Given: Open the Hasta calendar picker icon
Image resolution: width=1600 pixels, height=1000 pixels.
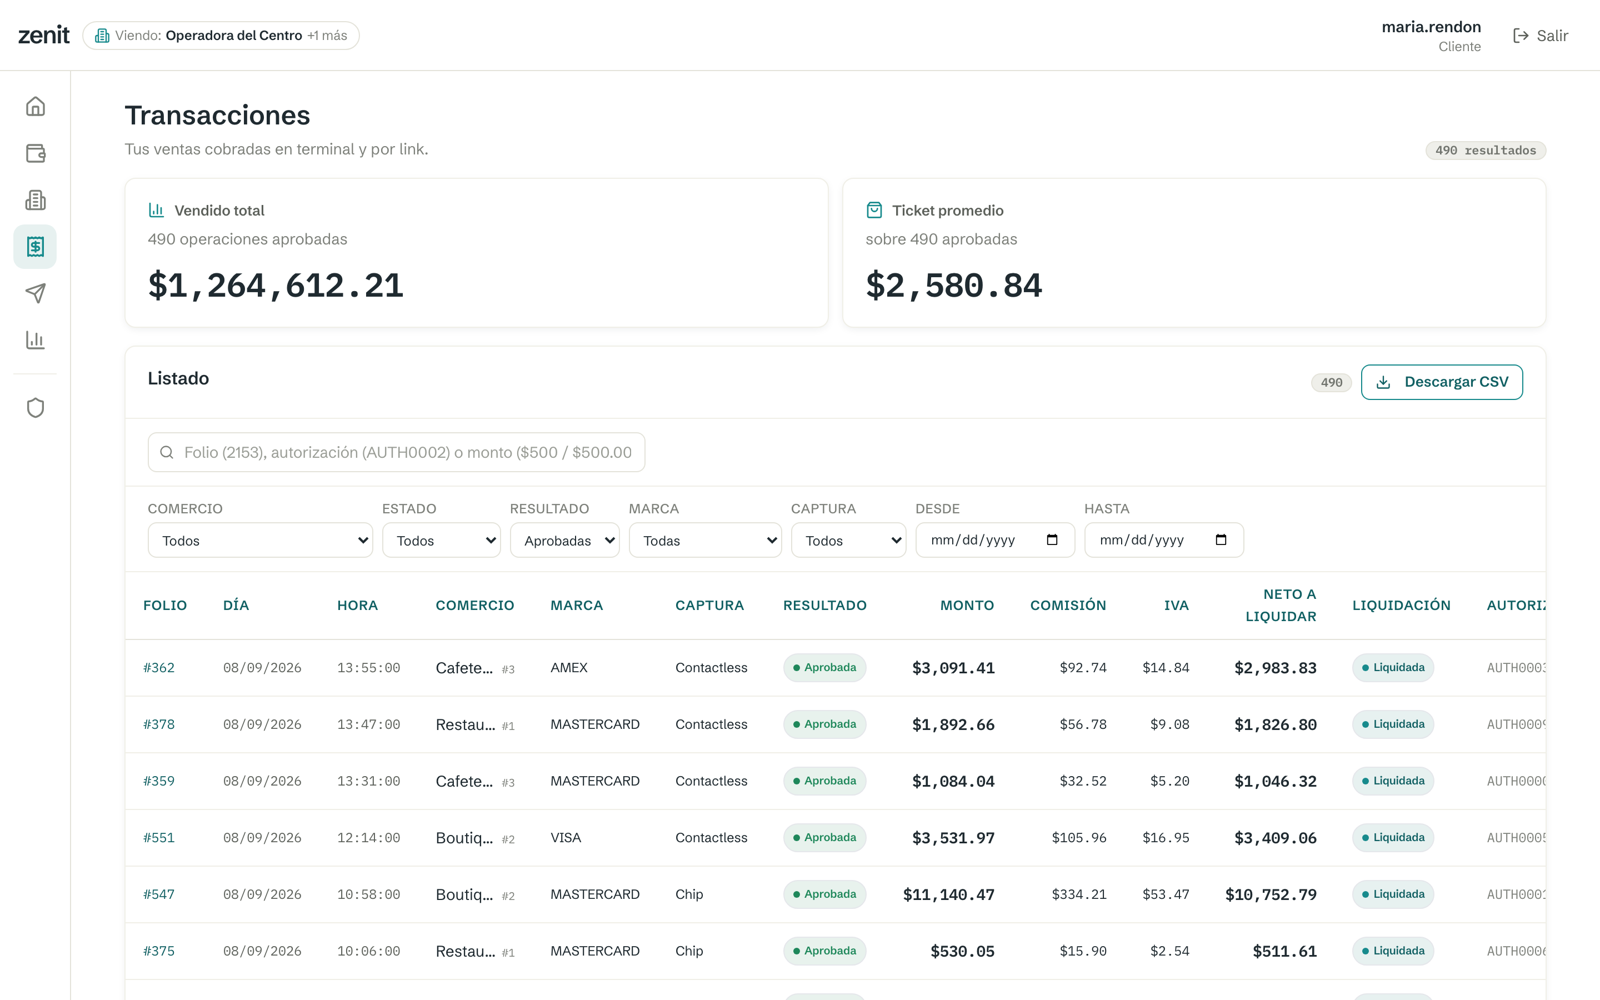Looking at the screenshot, I should 1221,540.
